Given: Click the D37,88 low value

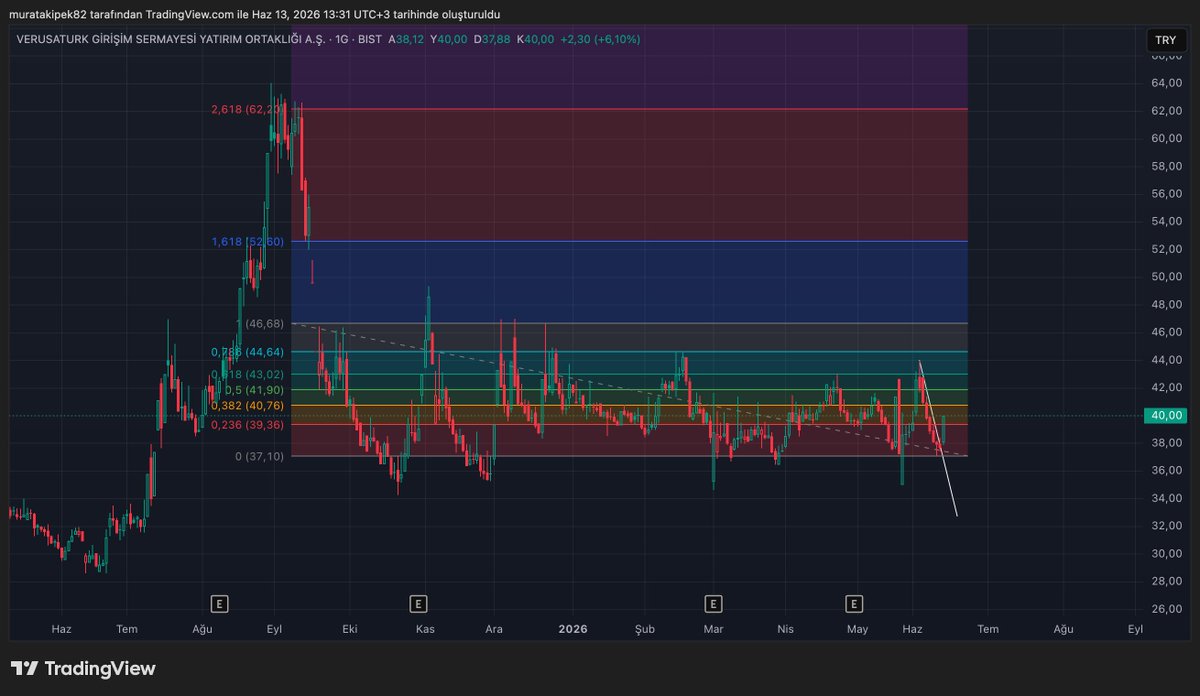Looking at the screenshot, I should click(x=491, y=39).
